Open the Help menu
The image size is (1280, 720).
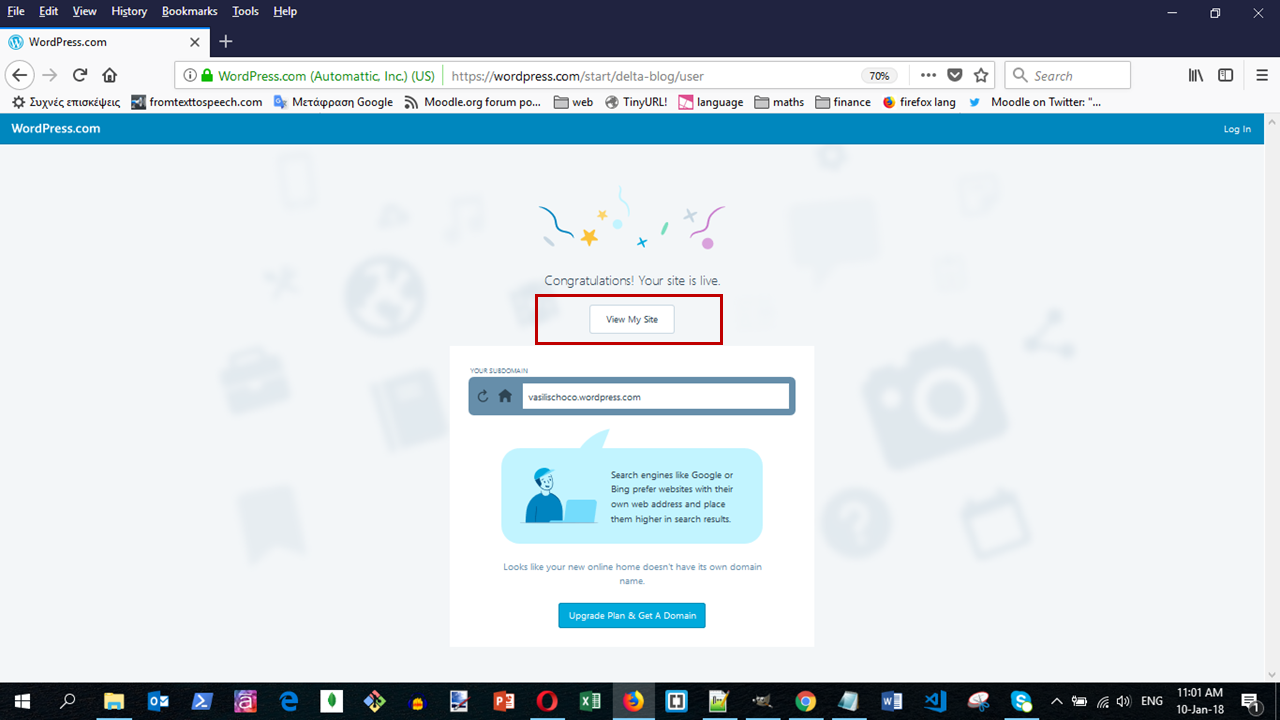285,11
